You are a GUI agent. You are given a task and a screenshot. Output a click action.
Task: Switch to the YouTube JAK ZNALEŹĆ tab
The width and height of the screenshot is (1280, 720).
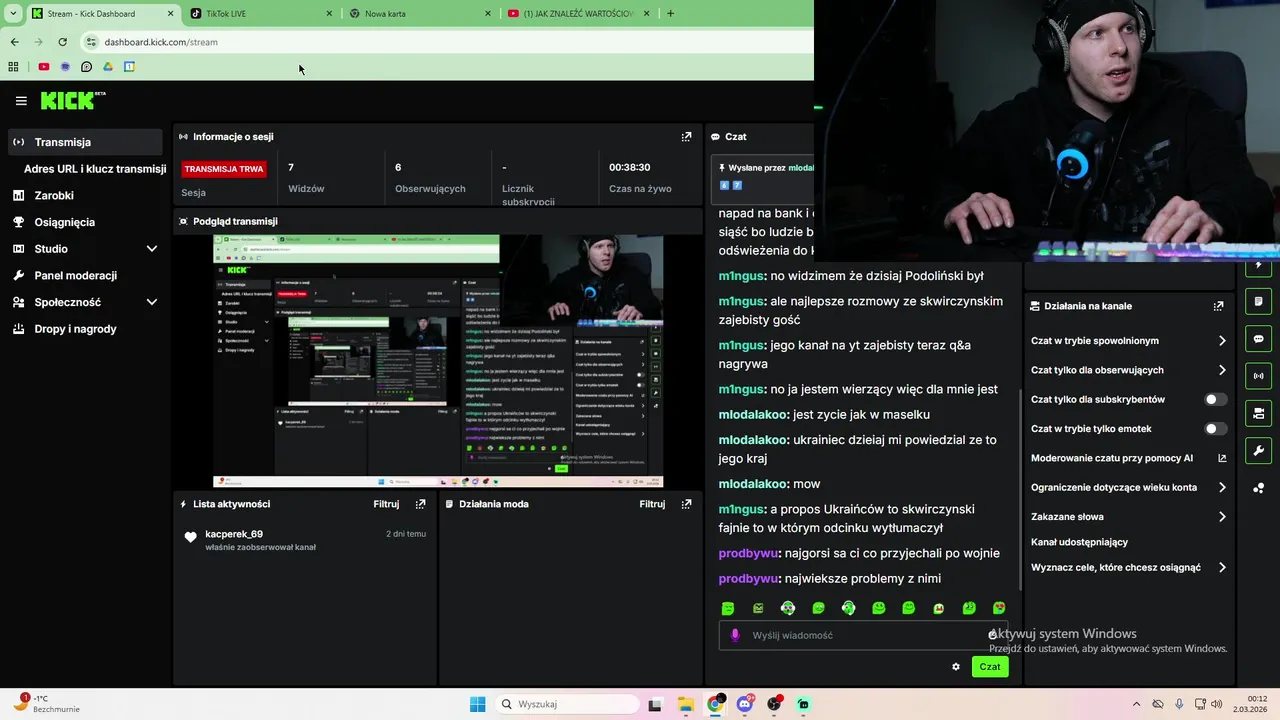click(x=579, y=13)
